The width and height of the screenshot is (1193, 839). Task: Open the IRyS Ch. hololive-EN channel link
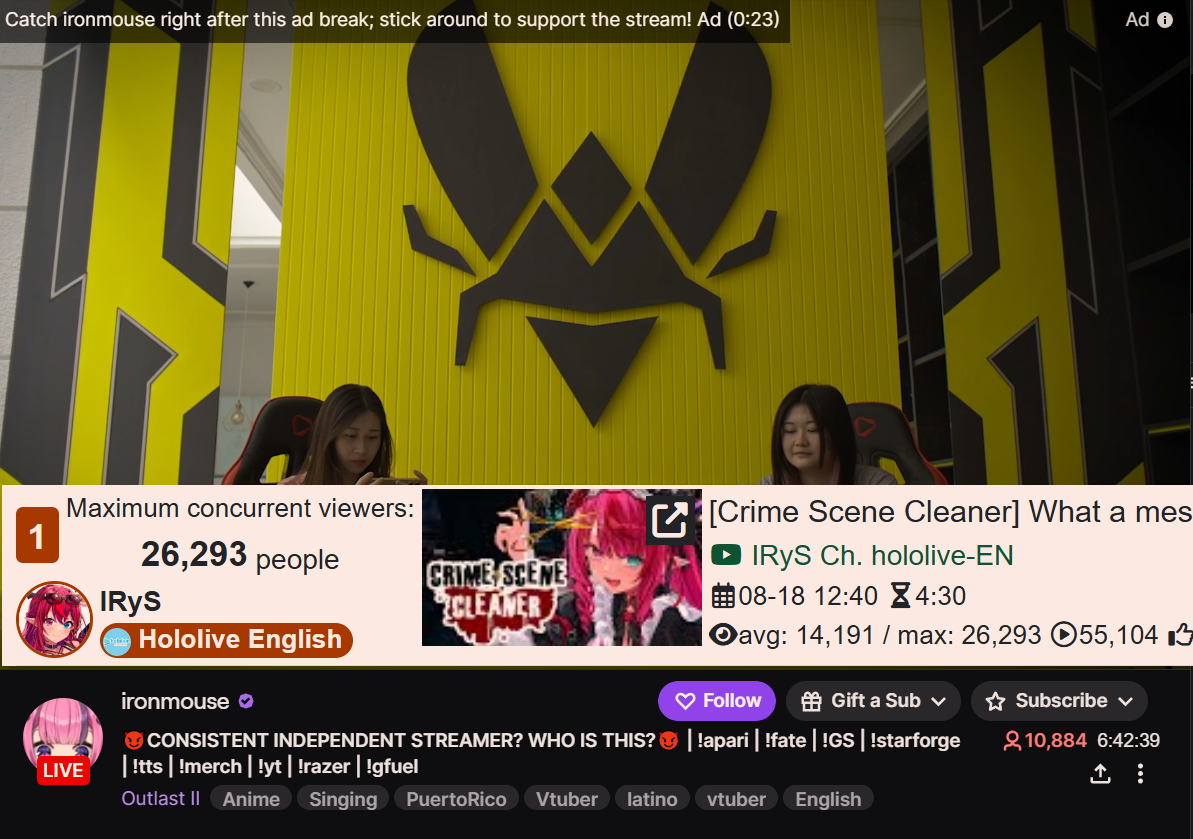point(882,555)
